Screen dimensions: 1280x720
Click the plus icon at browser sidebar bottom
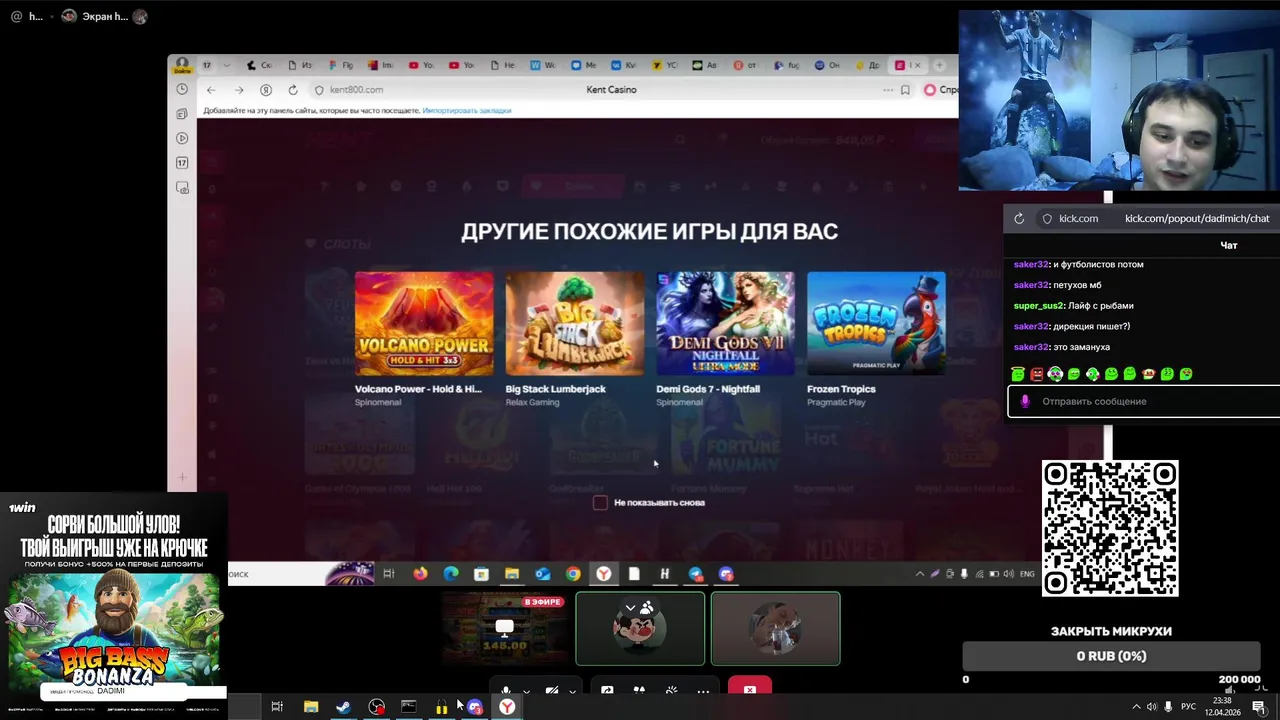point(182,477)
